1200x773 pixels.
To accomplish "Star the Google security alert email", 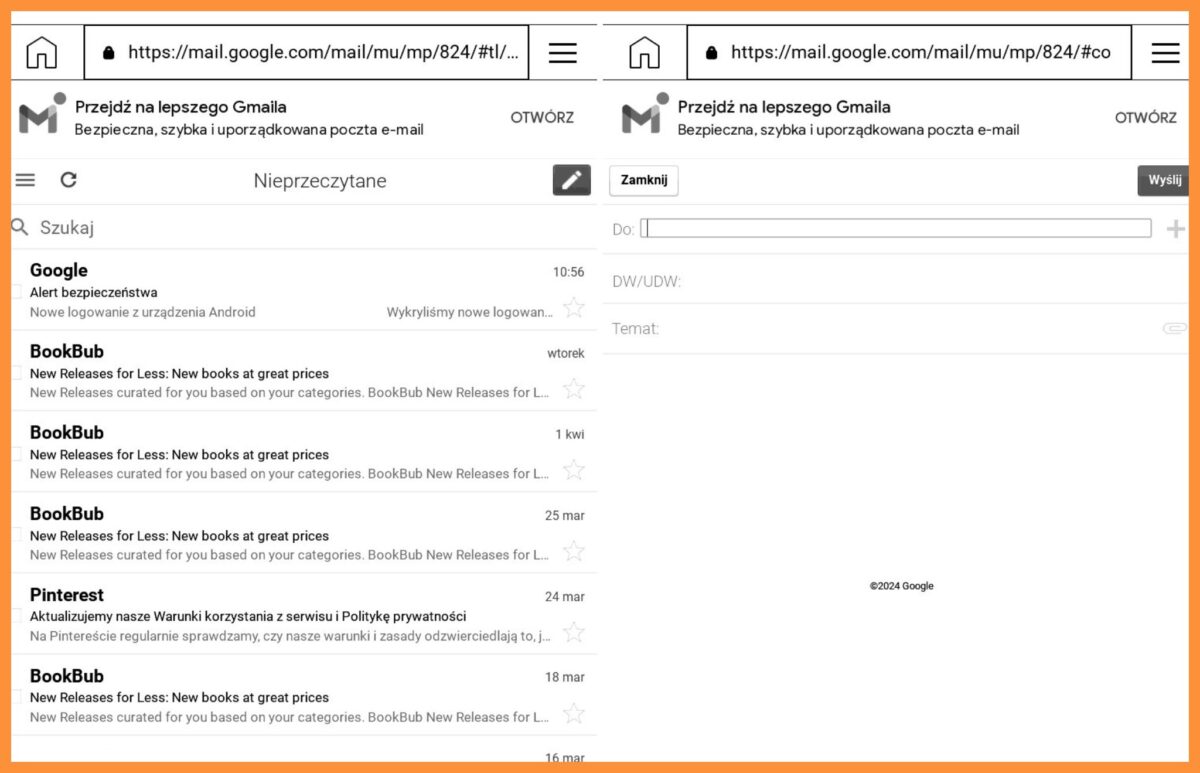I will coord(573,308).
